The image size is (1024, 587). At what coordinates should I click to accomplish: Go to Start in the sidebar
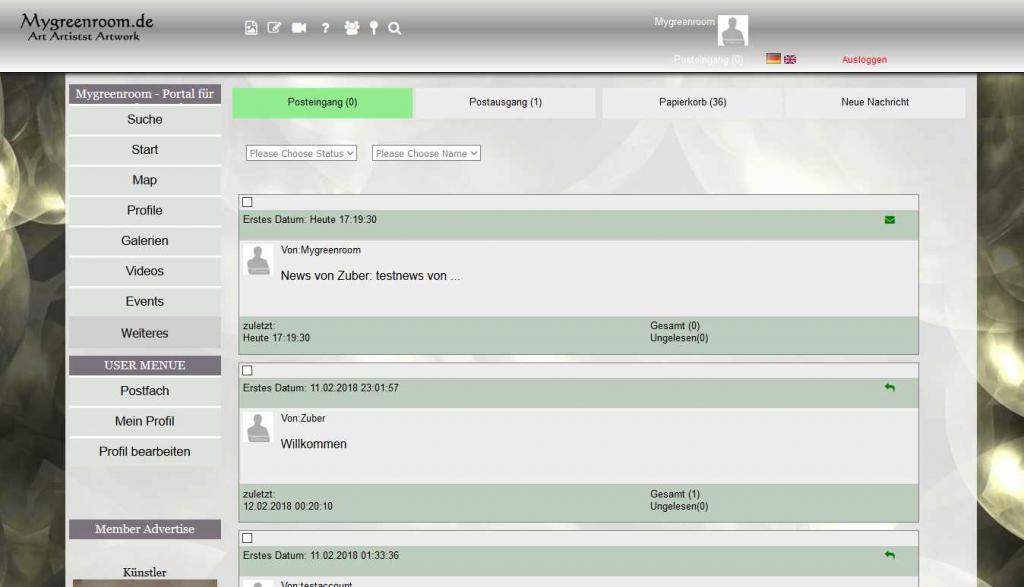[x=145, y=150]
